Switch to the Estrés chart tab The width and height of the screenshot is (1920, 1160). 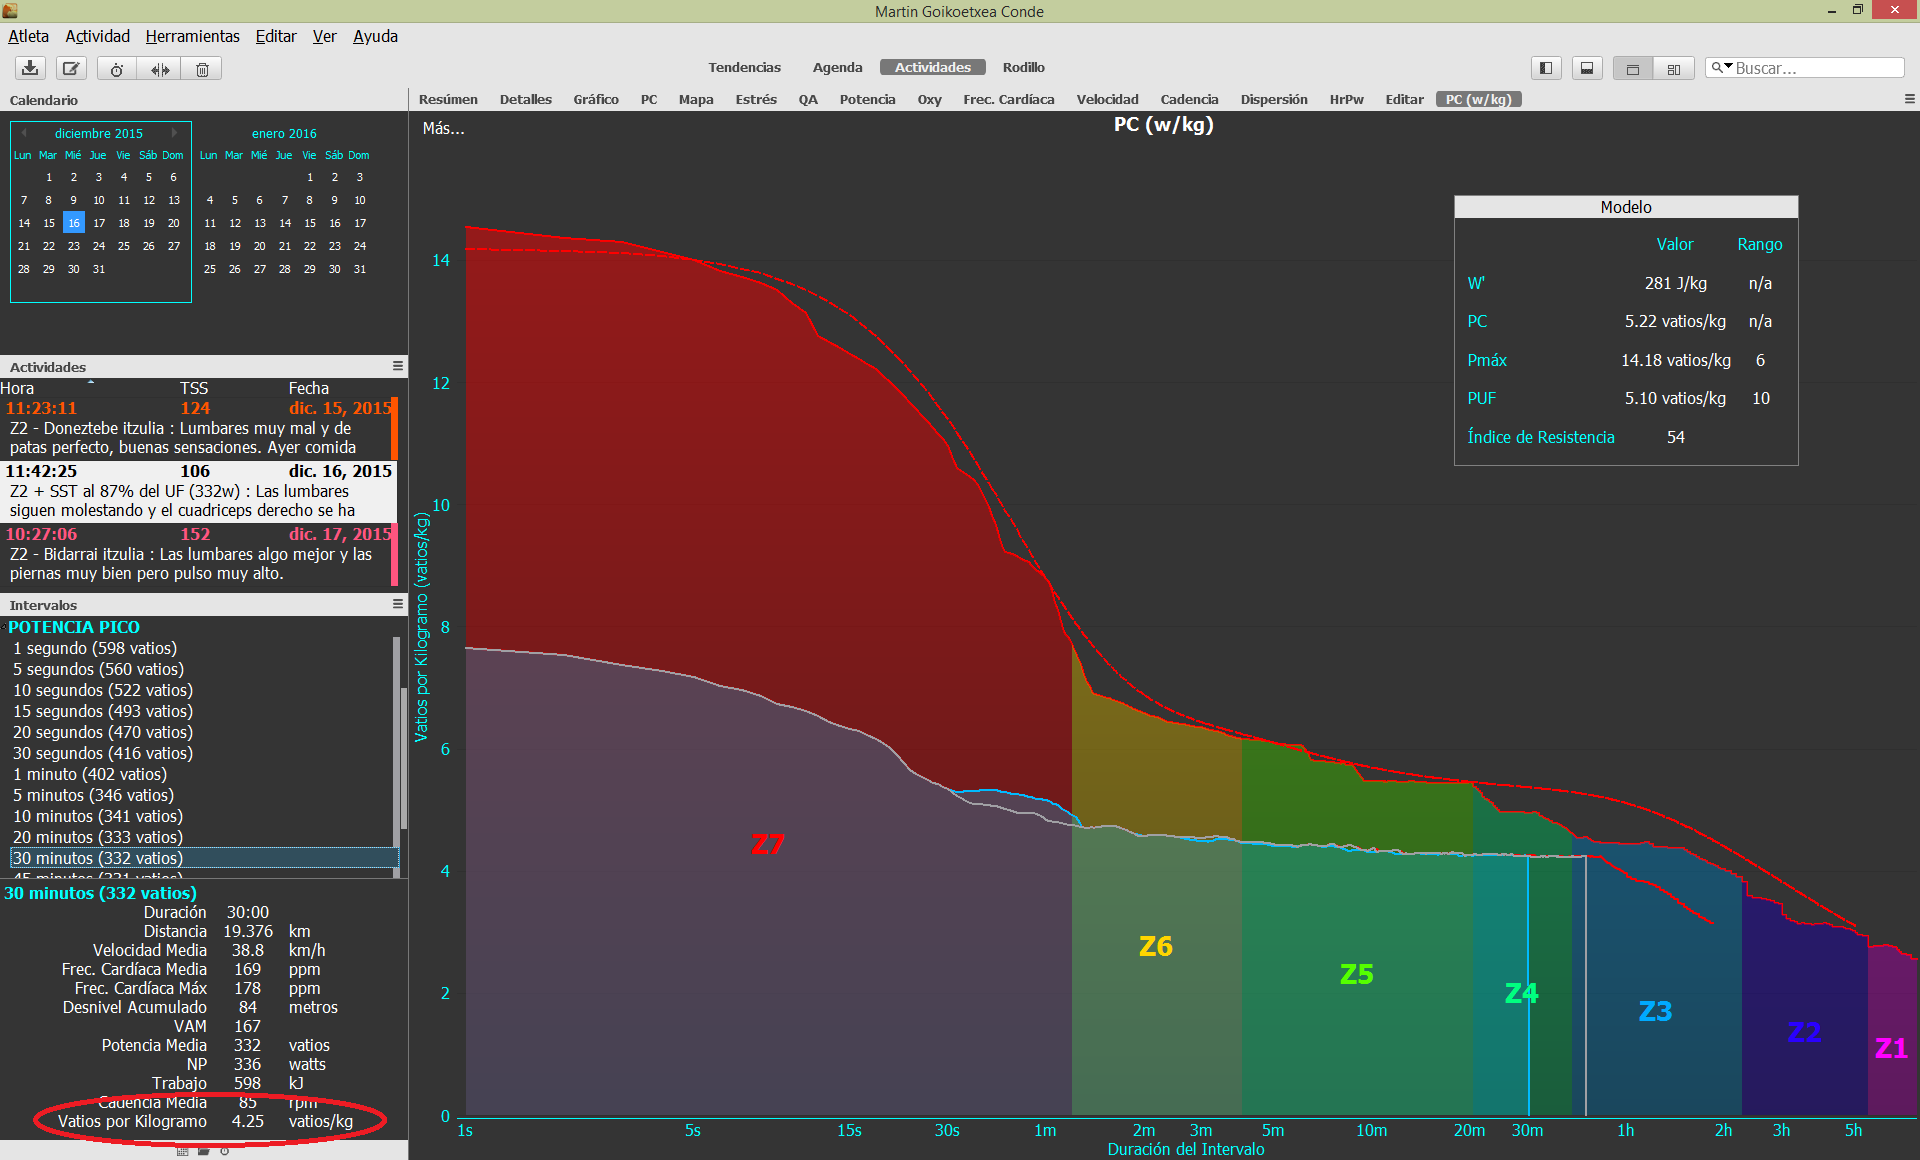coord(755,99)
